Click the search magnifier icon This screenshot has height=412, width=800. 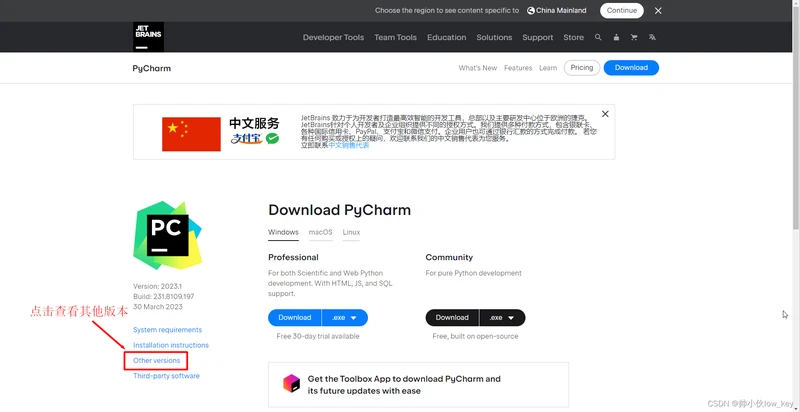click(598, 37)
